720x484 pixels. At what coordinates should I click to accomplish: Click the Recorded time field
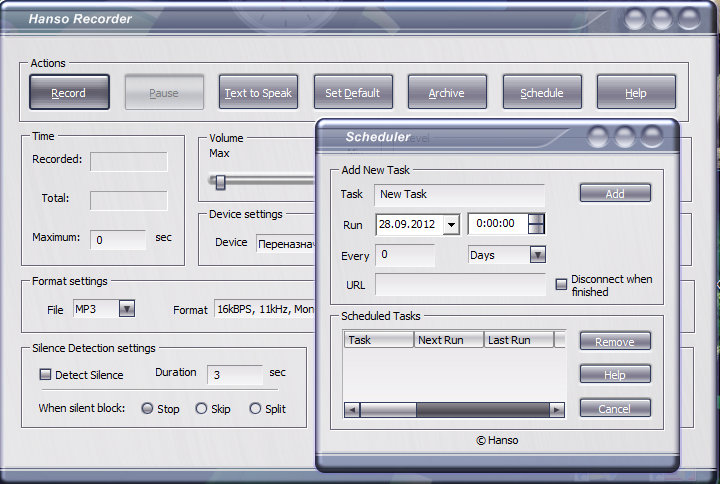point(129,161)
